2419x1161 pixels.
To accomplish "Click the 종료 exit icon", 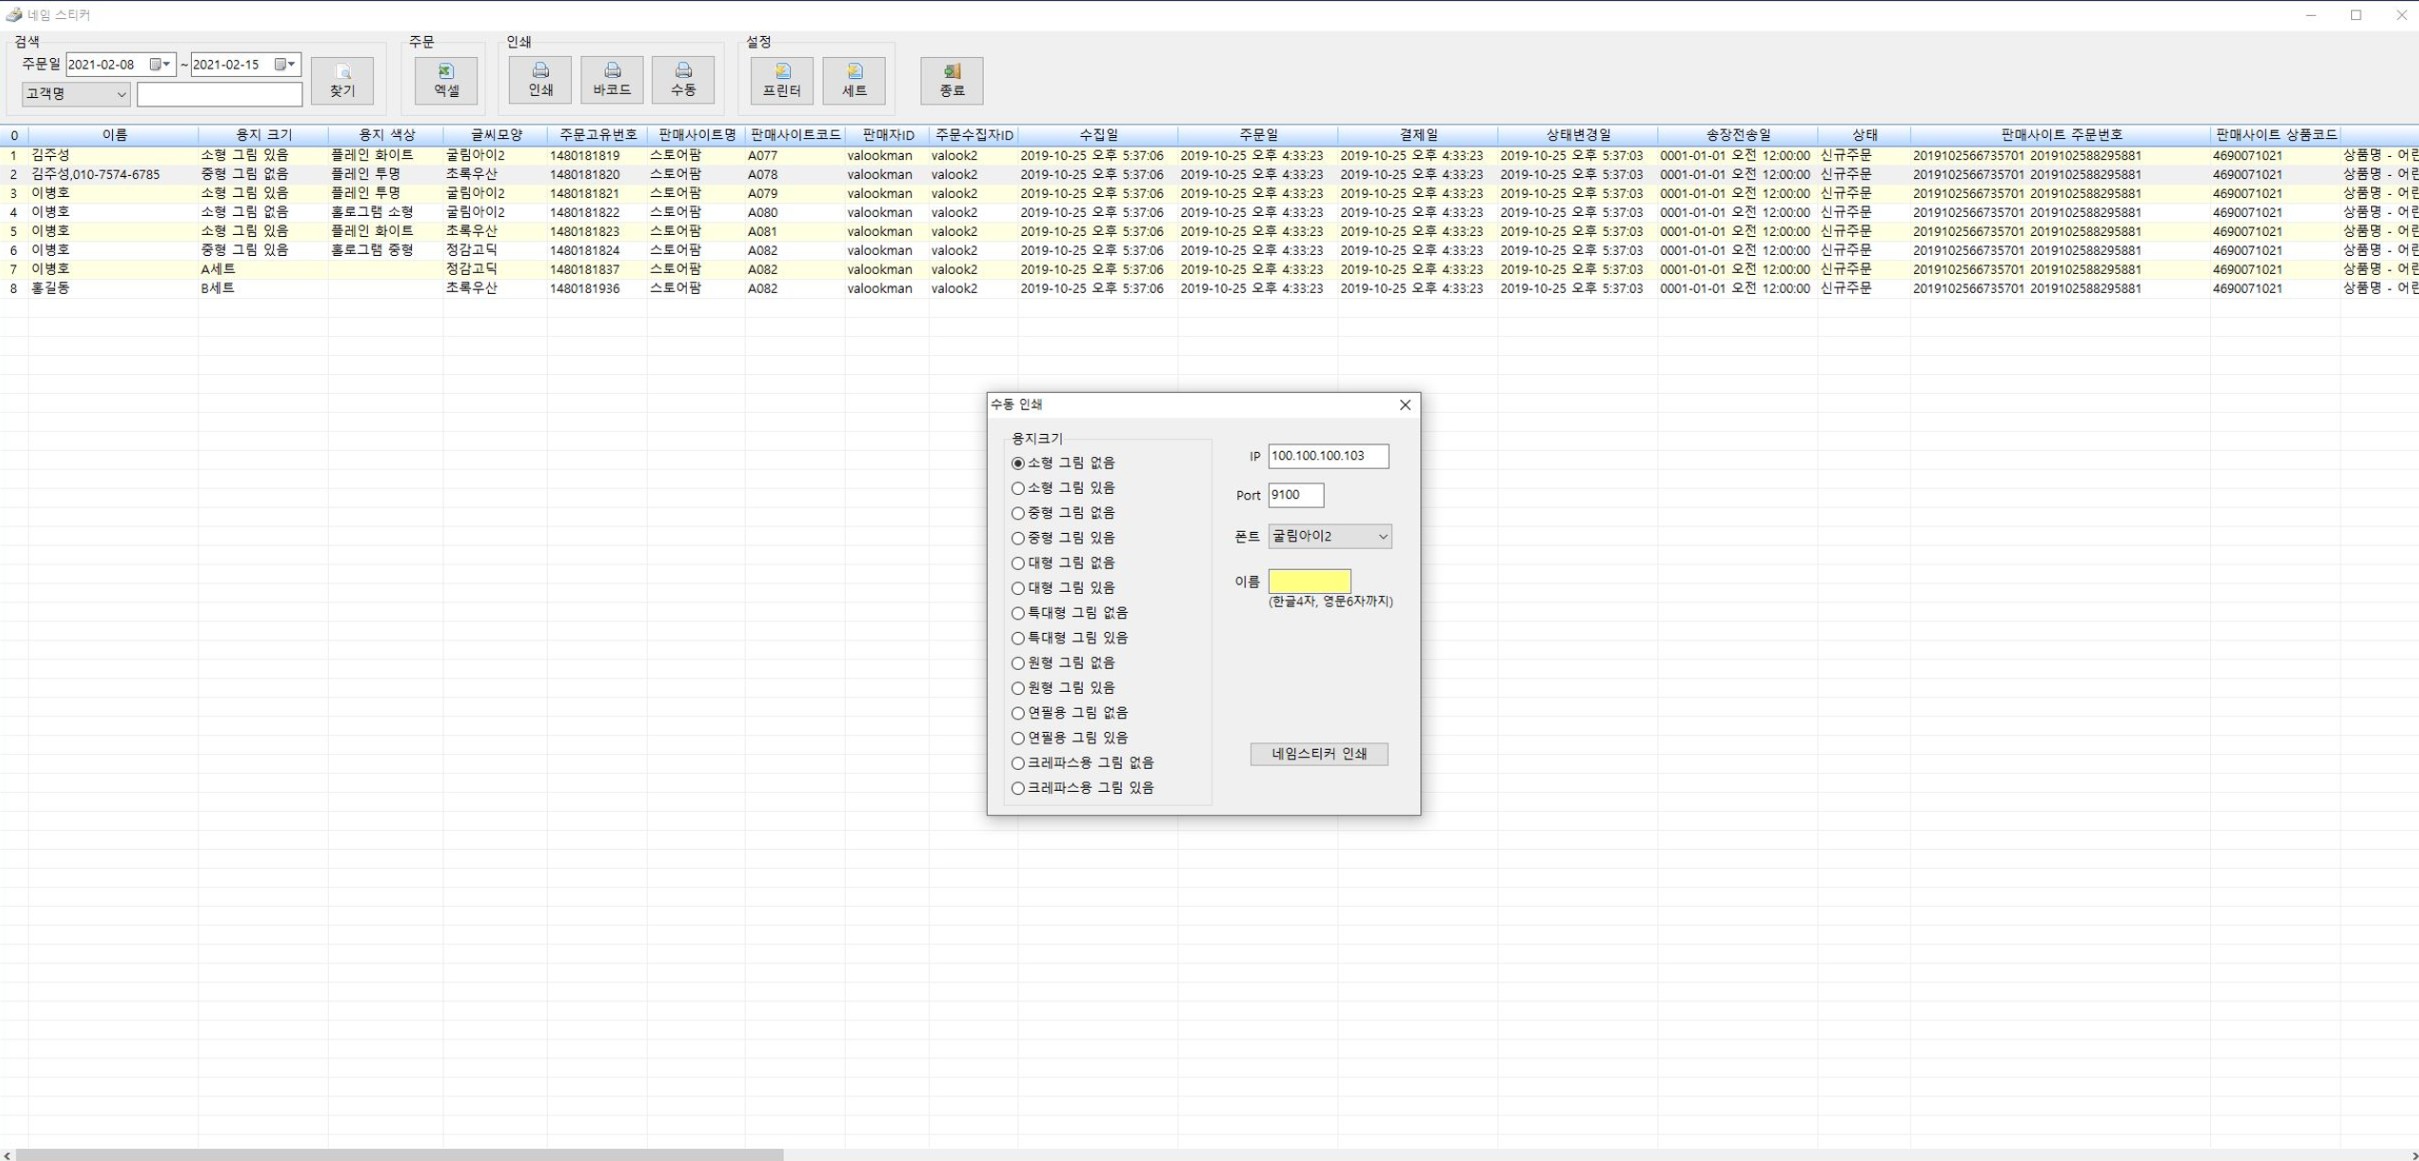I will coord(951,80).
